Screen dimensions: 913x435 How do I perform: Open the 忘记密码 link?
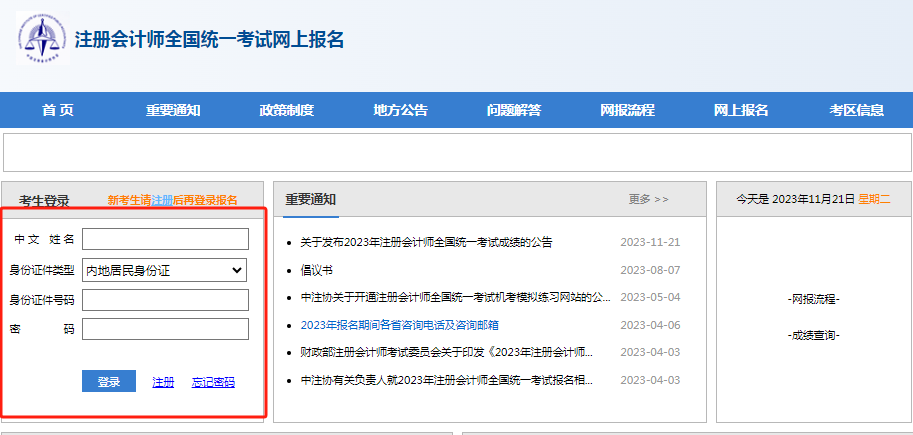(x=213, y=382)
